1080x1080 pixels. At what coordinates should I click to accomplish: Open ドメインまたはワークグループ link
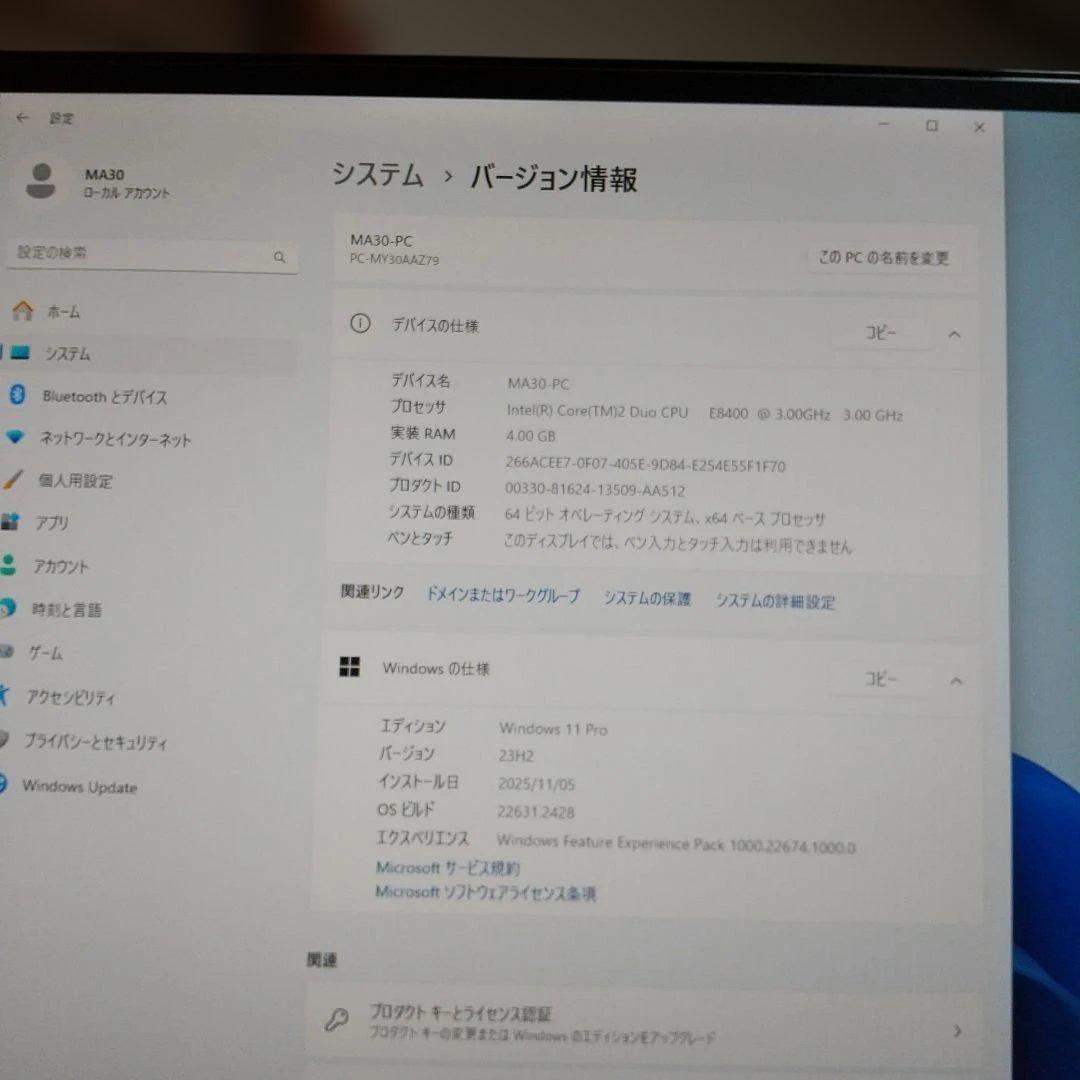coord(503,595)
